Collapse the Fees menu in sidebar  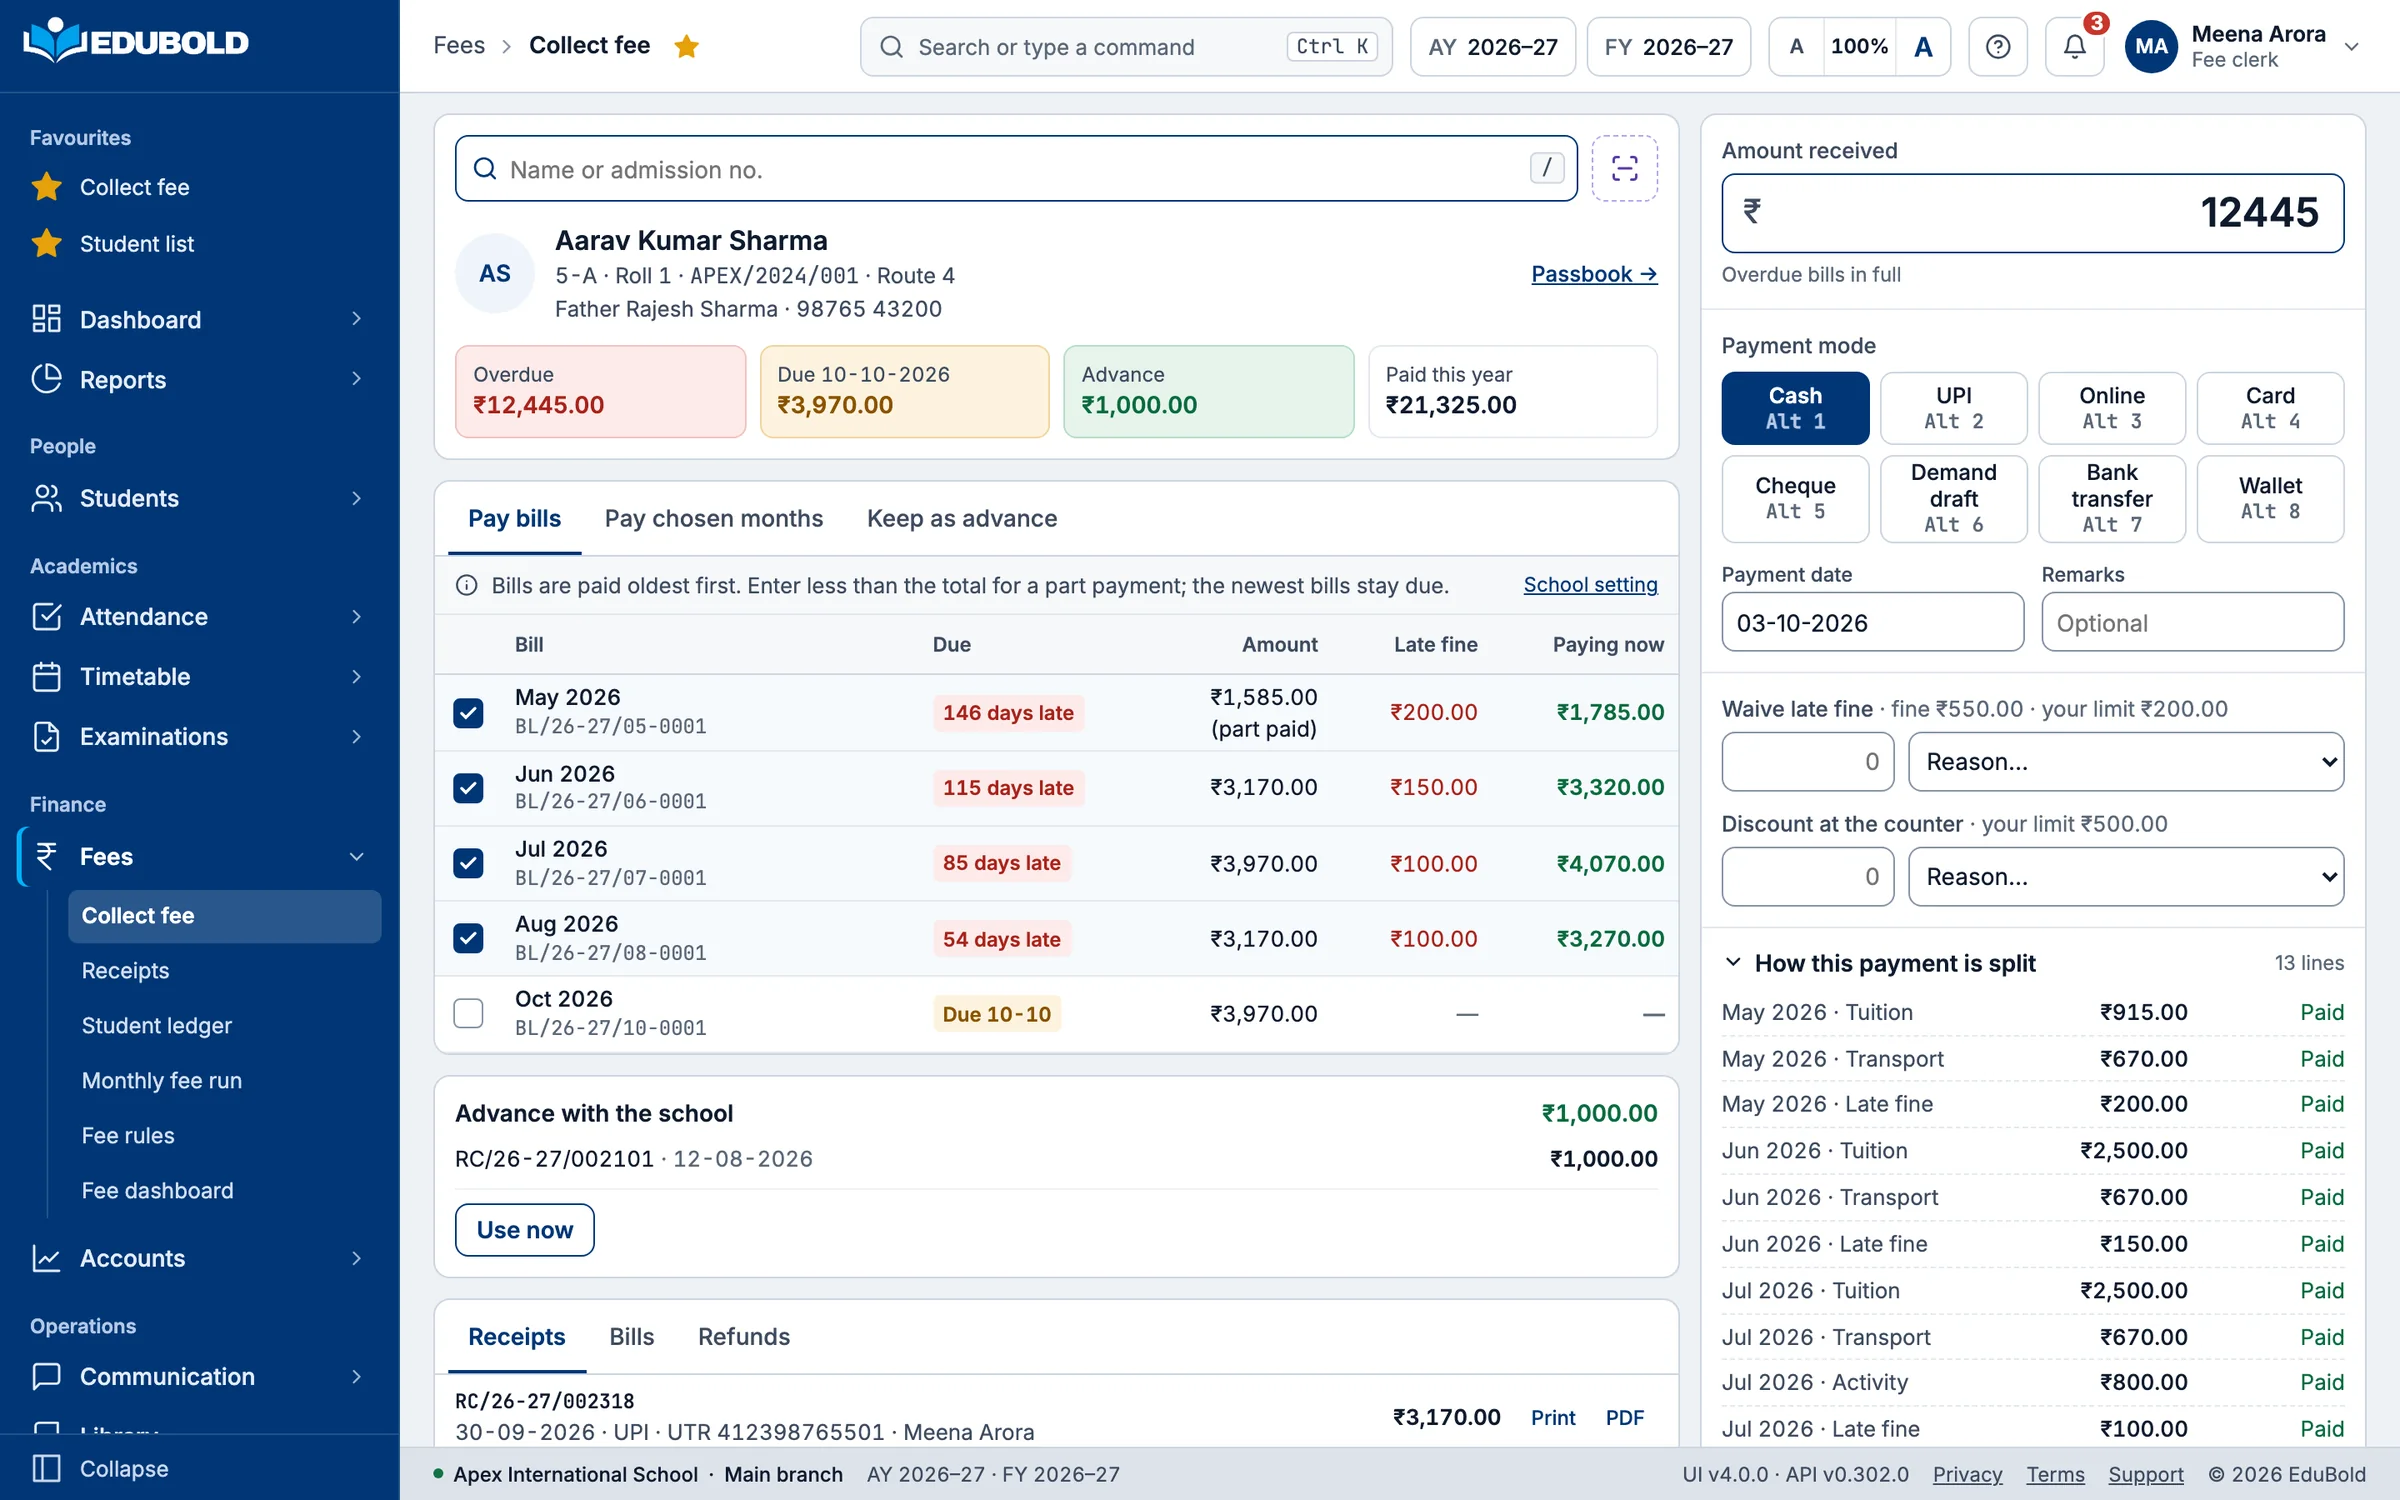coord(356,857)
